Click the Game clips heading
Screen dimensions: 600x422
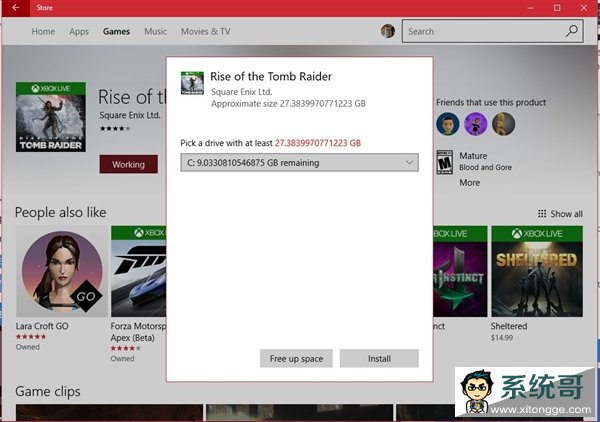pyautogui.click(x=48, y=391)
